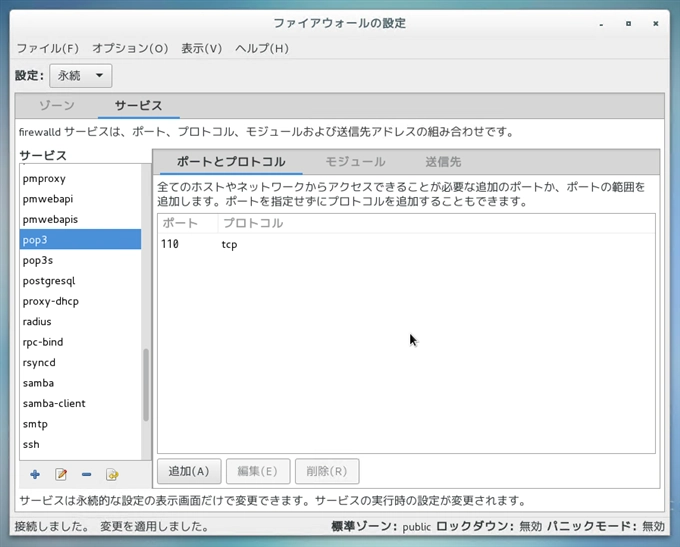The height and width of the screenshot is (547, 680).
Task: Minimize the firewall settings window
Action: pos(601,24)
